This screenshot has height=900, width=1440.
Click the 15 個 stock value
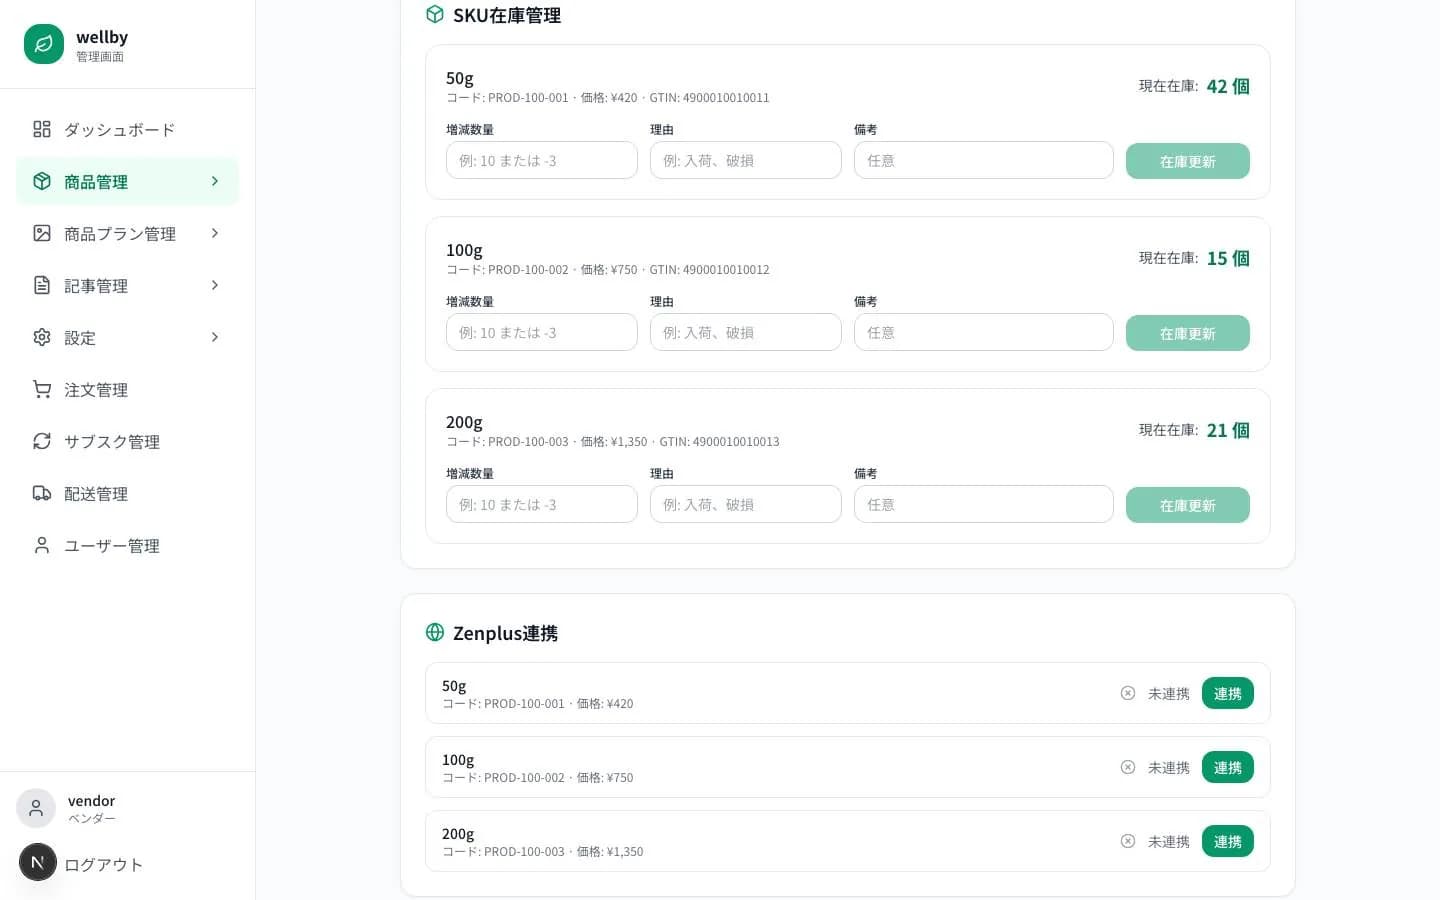(x=1228, y=258)
